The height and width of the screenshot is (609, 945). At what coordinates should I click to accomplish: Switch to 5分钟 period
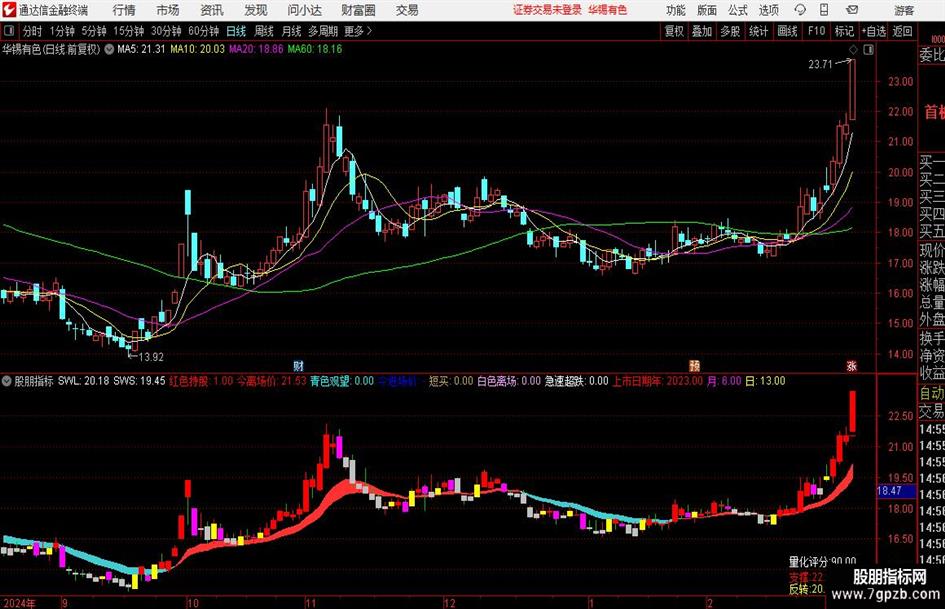(93, 31)
